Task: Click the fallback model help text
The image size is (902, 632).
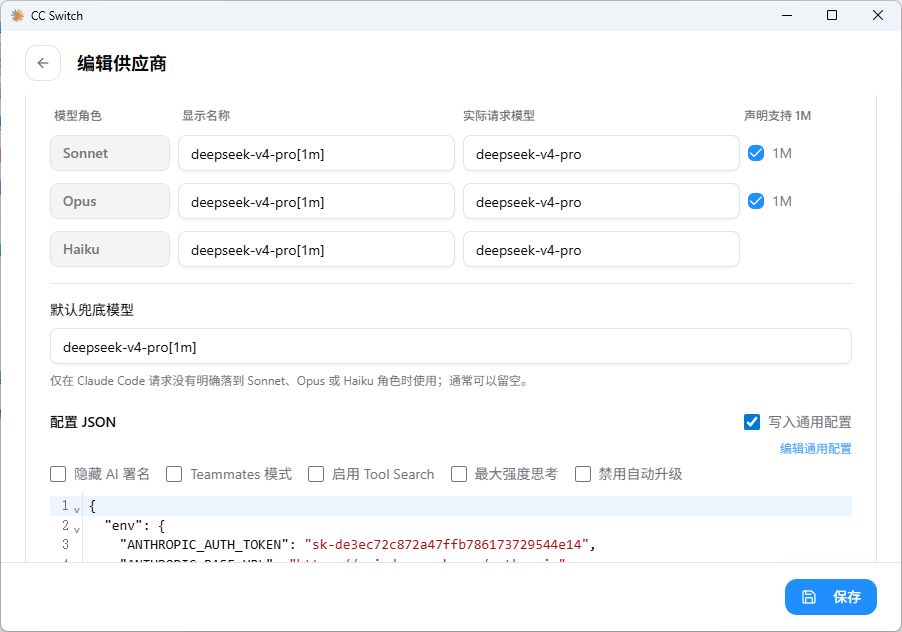Action: coord(289,381)
